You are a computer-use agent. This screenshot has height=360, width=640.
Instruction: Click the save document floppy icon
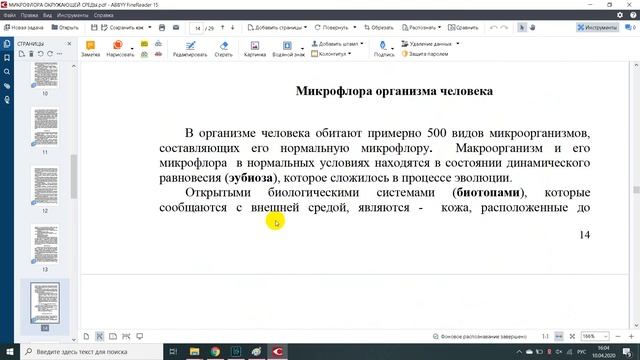94,27
